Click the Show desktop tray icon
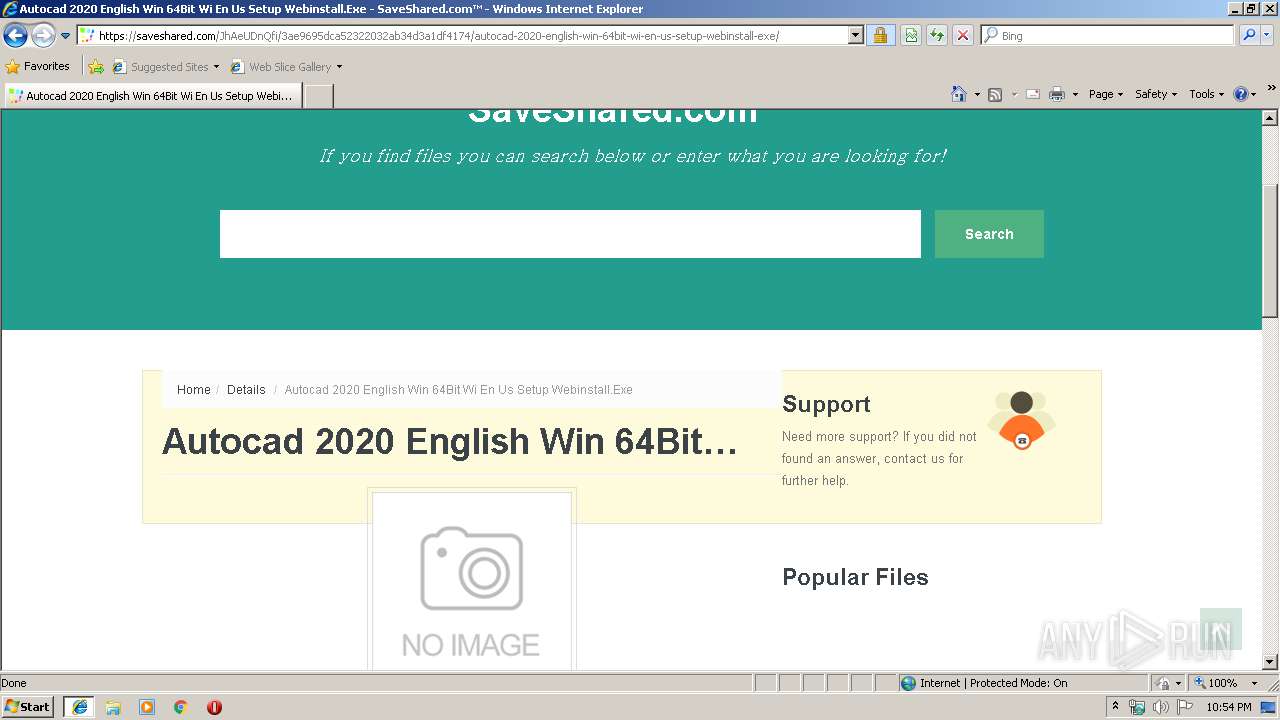The image size is (1280, 720). coord(1269,707)
